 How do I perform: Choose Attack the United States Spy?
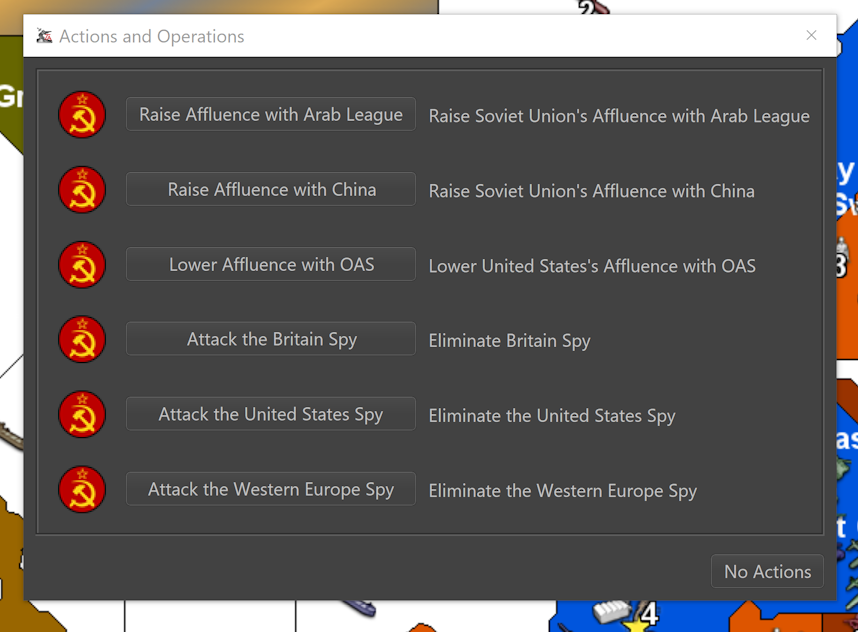click(270, 414)
